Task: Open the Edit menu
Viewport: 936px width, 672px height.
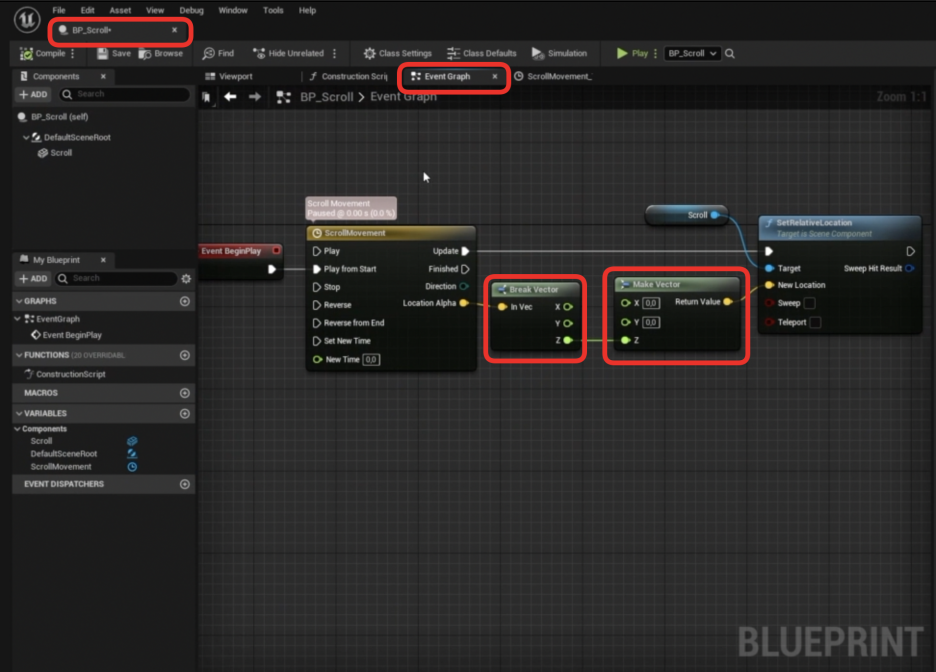Action: 88,10
